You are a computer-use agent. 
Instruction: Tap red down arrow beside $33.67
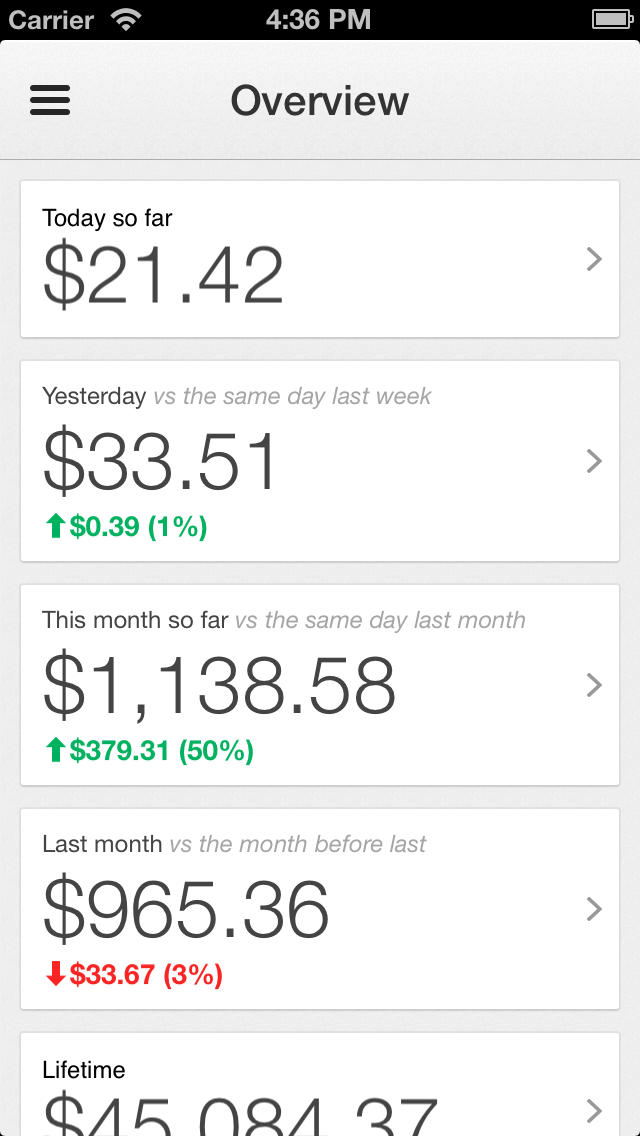pyautogui.click(x=56, y=974)
